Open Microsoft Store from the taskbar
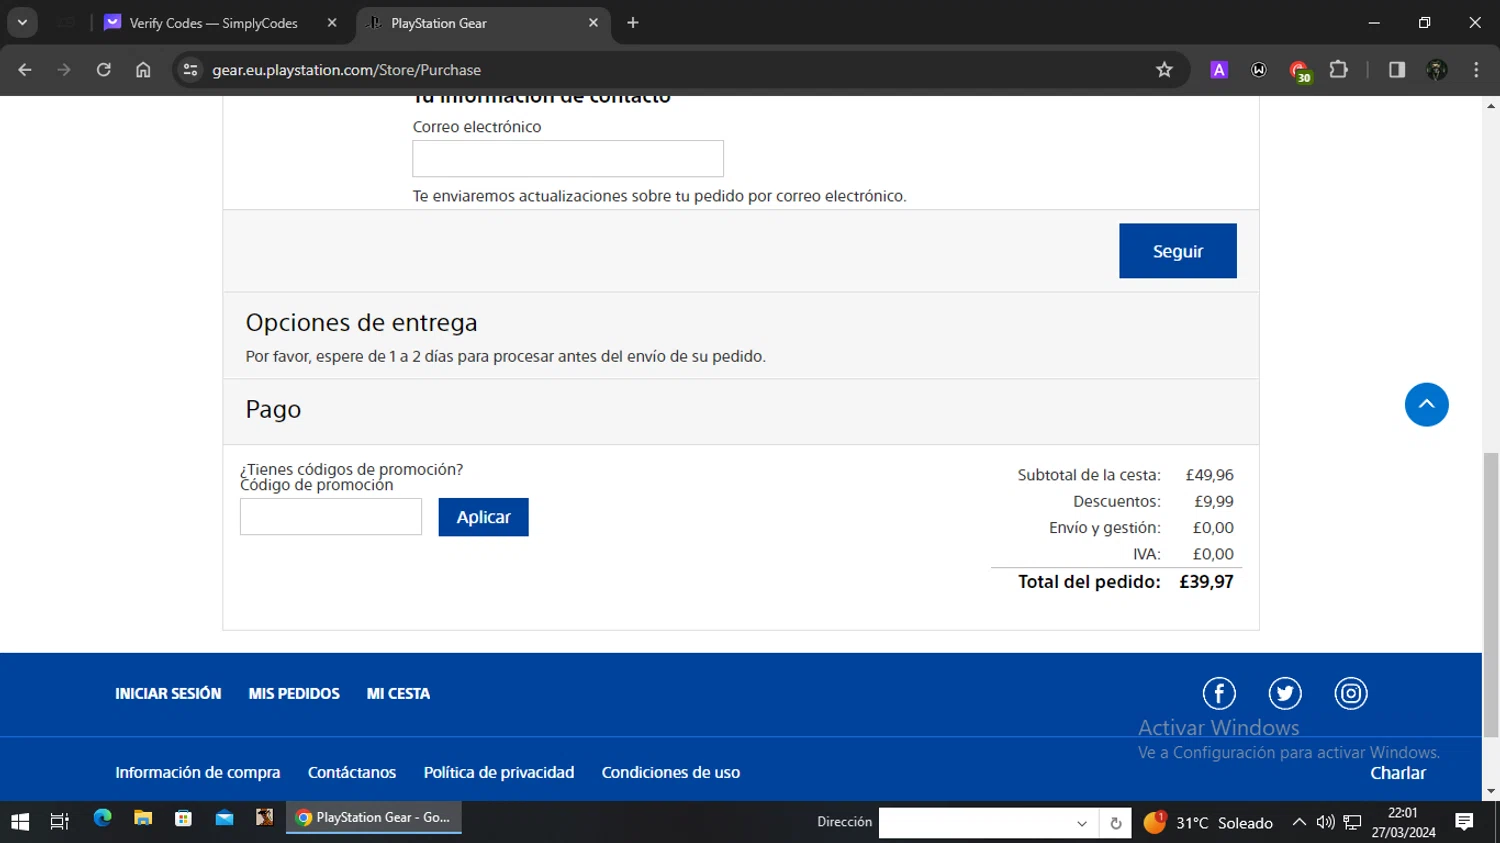1500x843 pixels. 183,819
